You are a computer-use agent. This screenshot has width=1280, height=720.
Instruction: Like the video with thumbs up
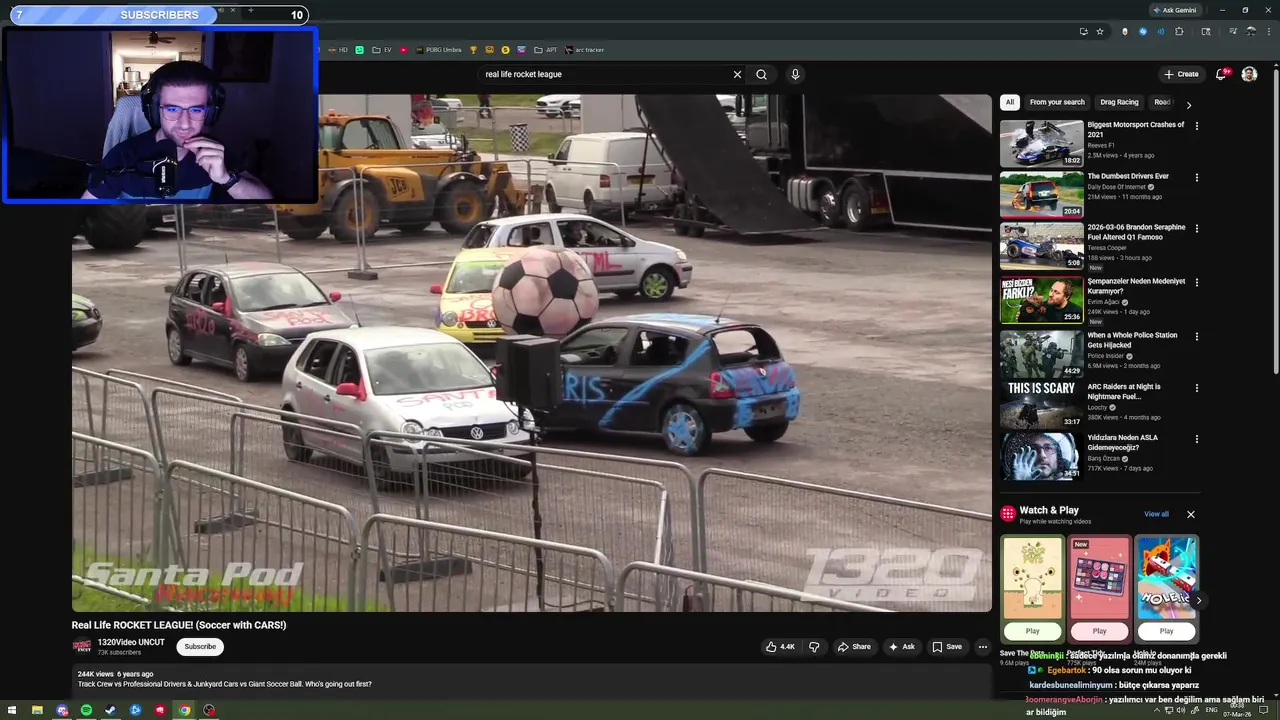click(781, 647)
